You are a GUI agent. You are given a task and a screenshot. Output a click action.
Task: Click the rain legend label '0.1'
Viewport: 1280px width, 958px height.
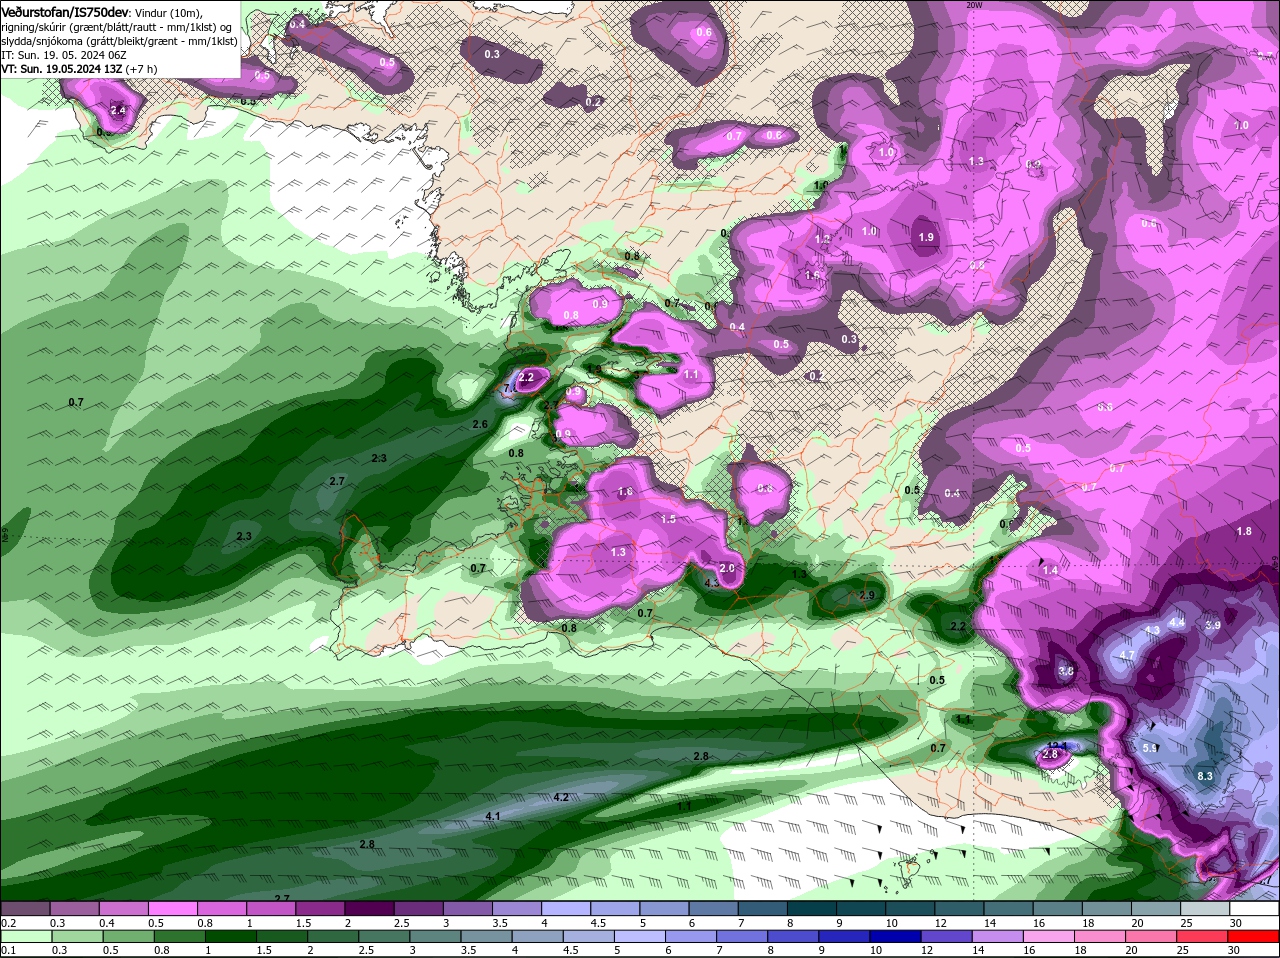8,950
